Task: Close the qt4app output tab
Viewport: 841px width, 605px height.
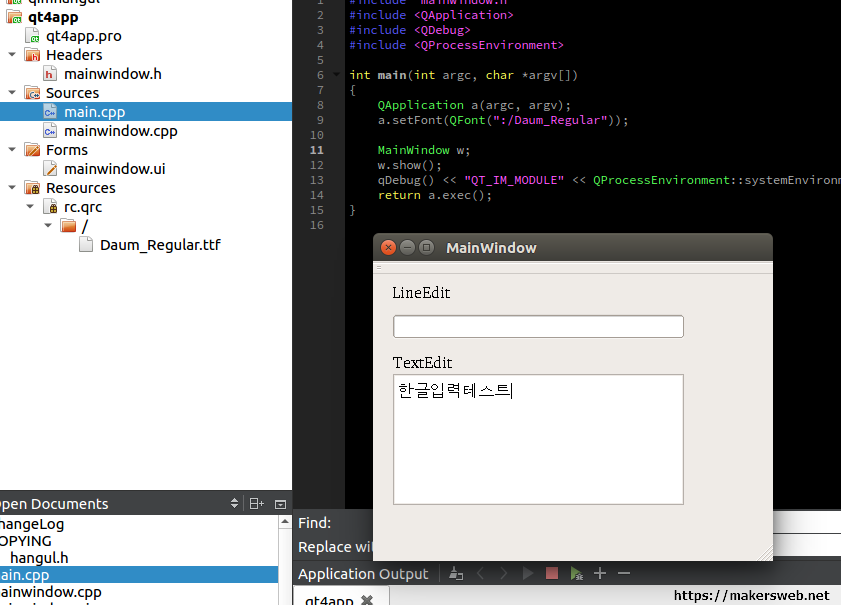Action: click(367, 600)
